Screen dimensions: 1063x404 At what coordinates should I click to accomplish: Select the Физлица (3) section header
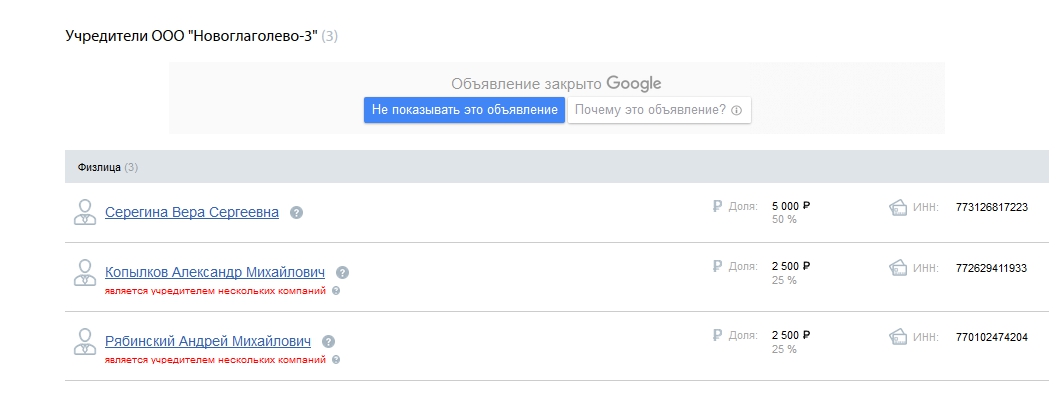click(557, 167)
